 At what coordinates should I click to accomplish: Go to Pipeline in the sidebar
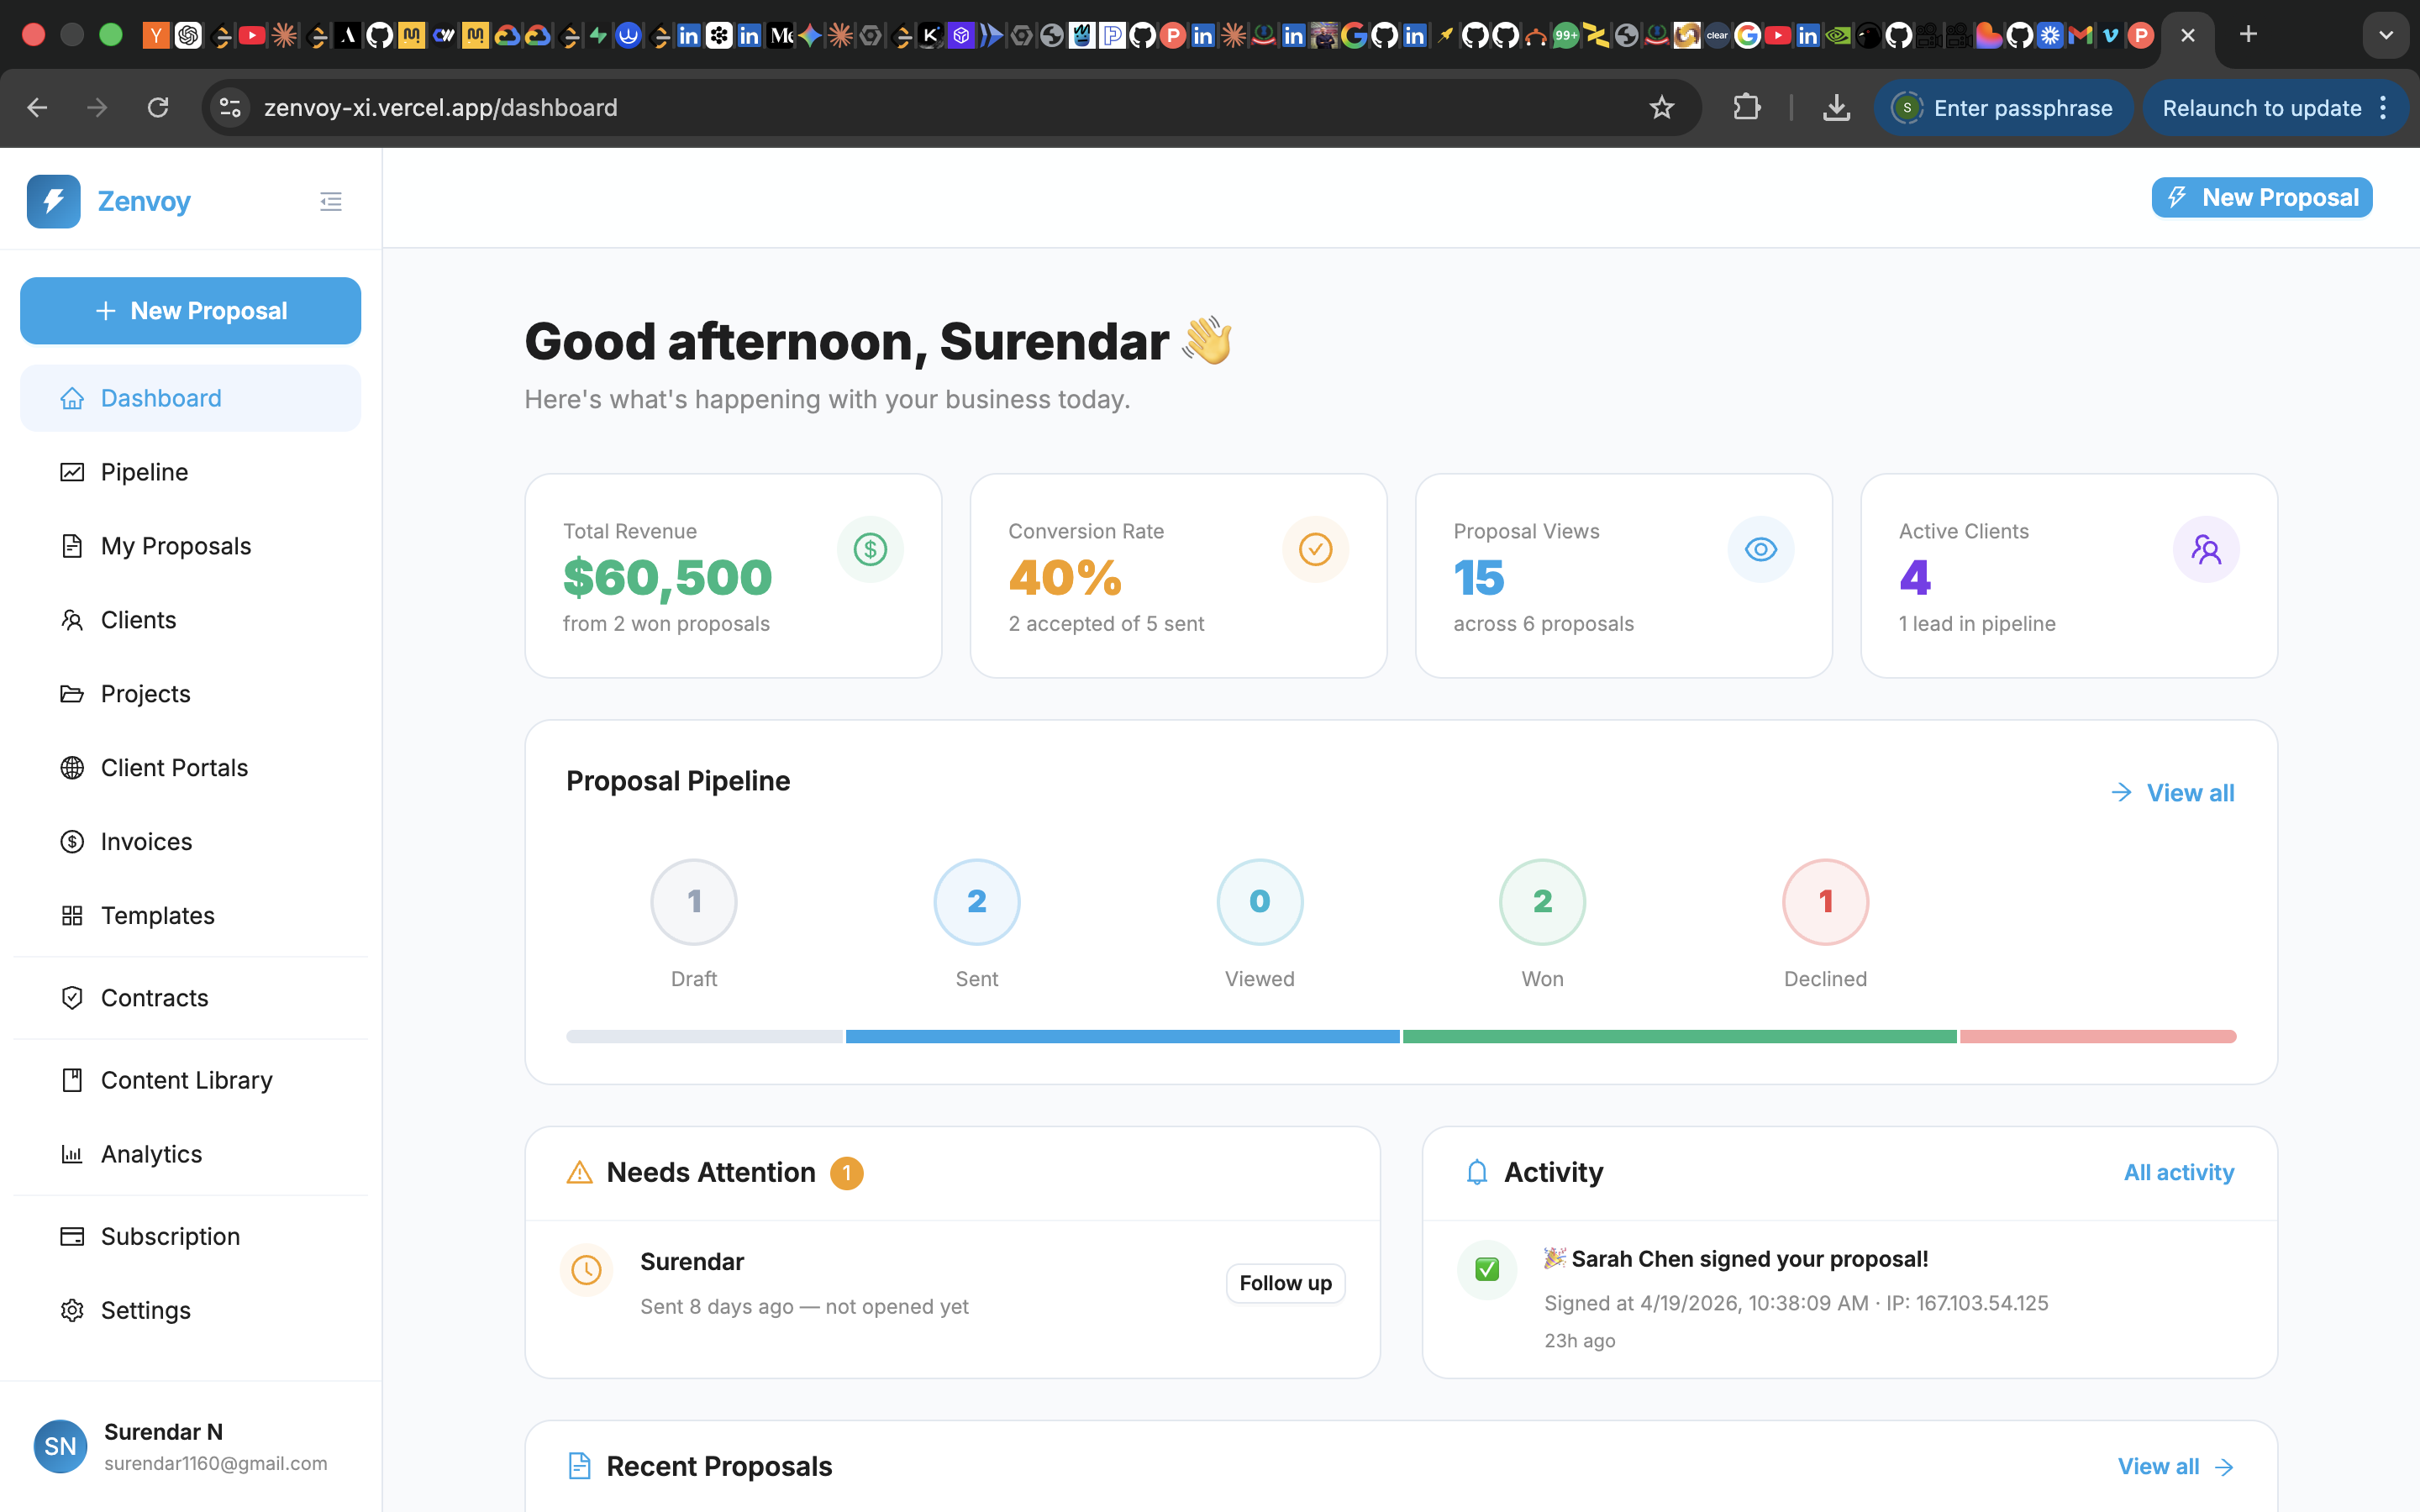(144, 472)
